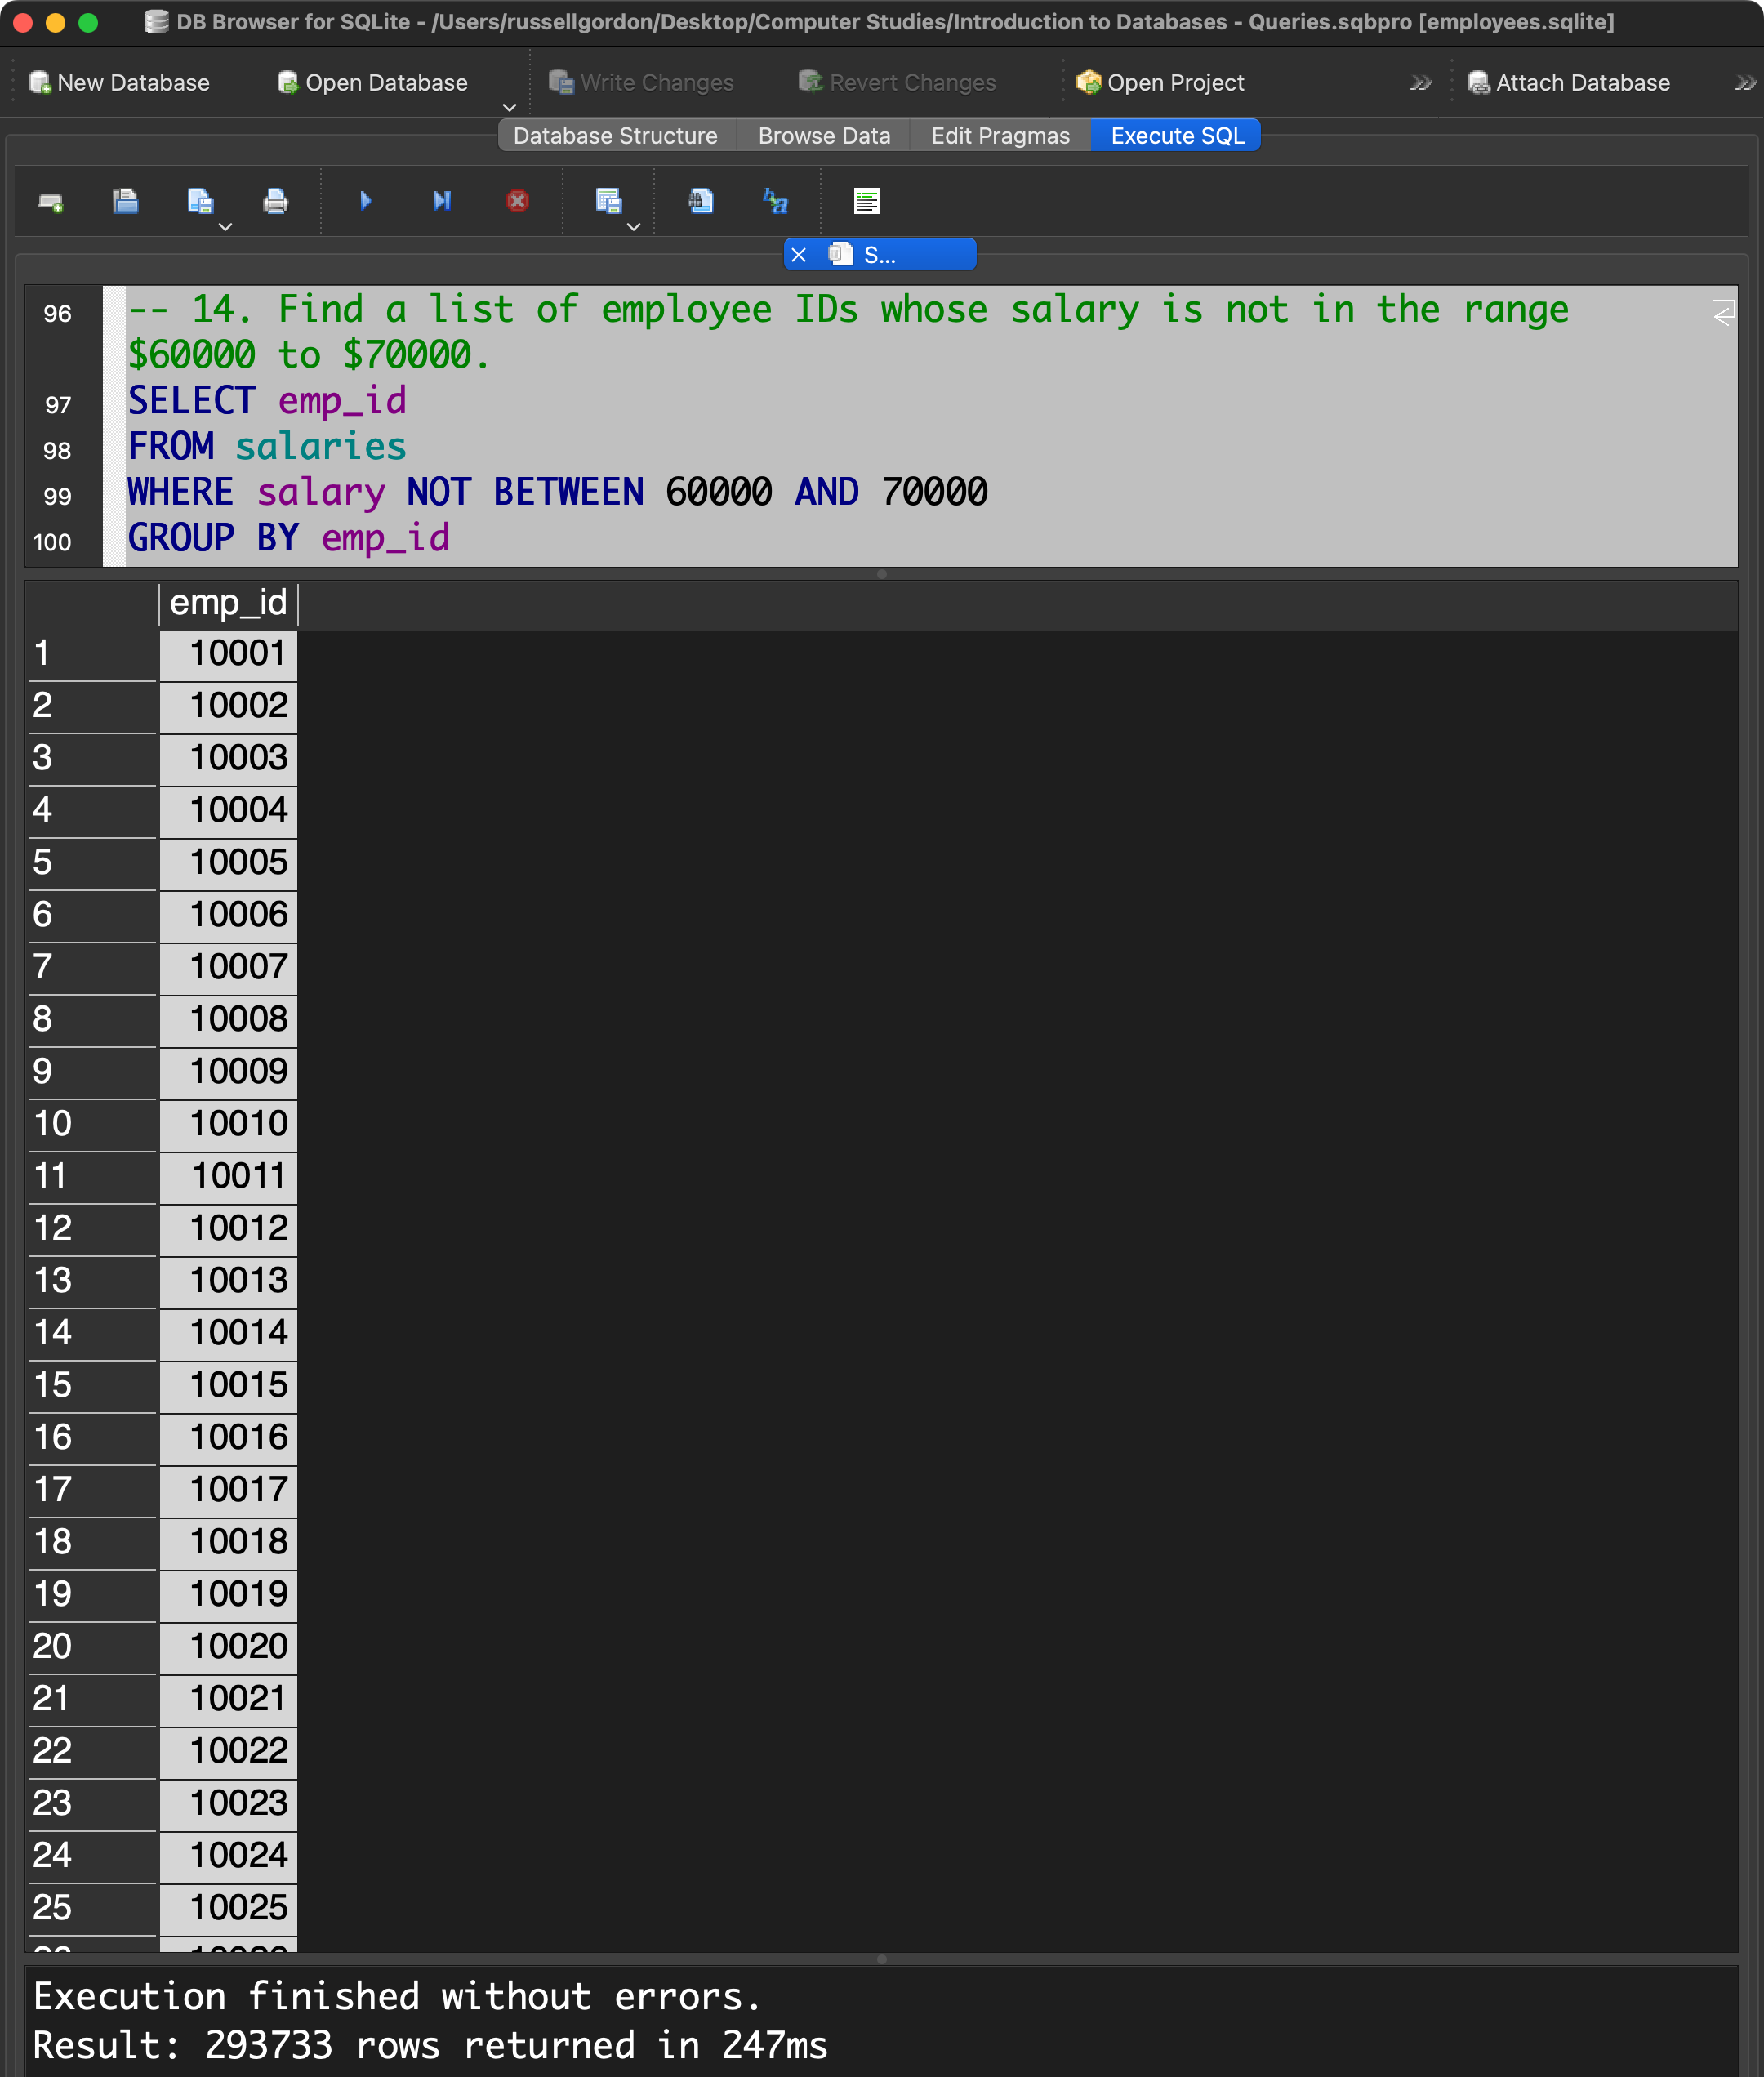This screenshot has height=2077, width=1764.
Task: Open the Database Structure tab
Action: tap(615, 136)
